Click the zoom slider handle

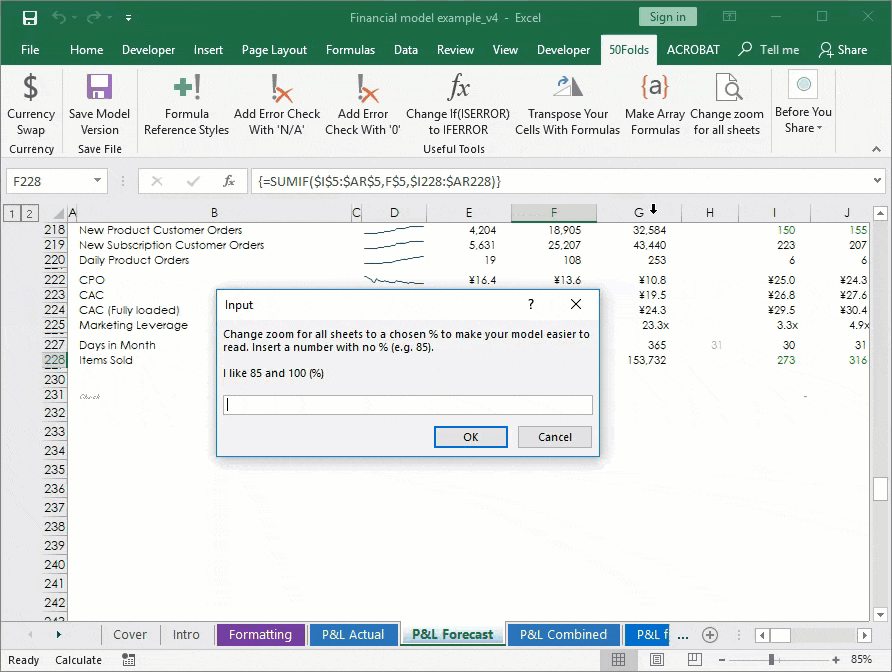point(771,659)
